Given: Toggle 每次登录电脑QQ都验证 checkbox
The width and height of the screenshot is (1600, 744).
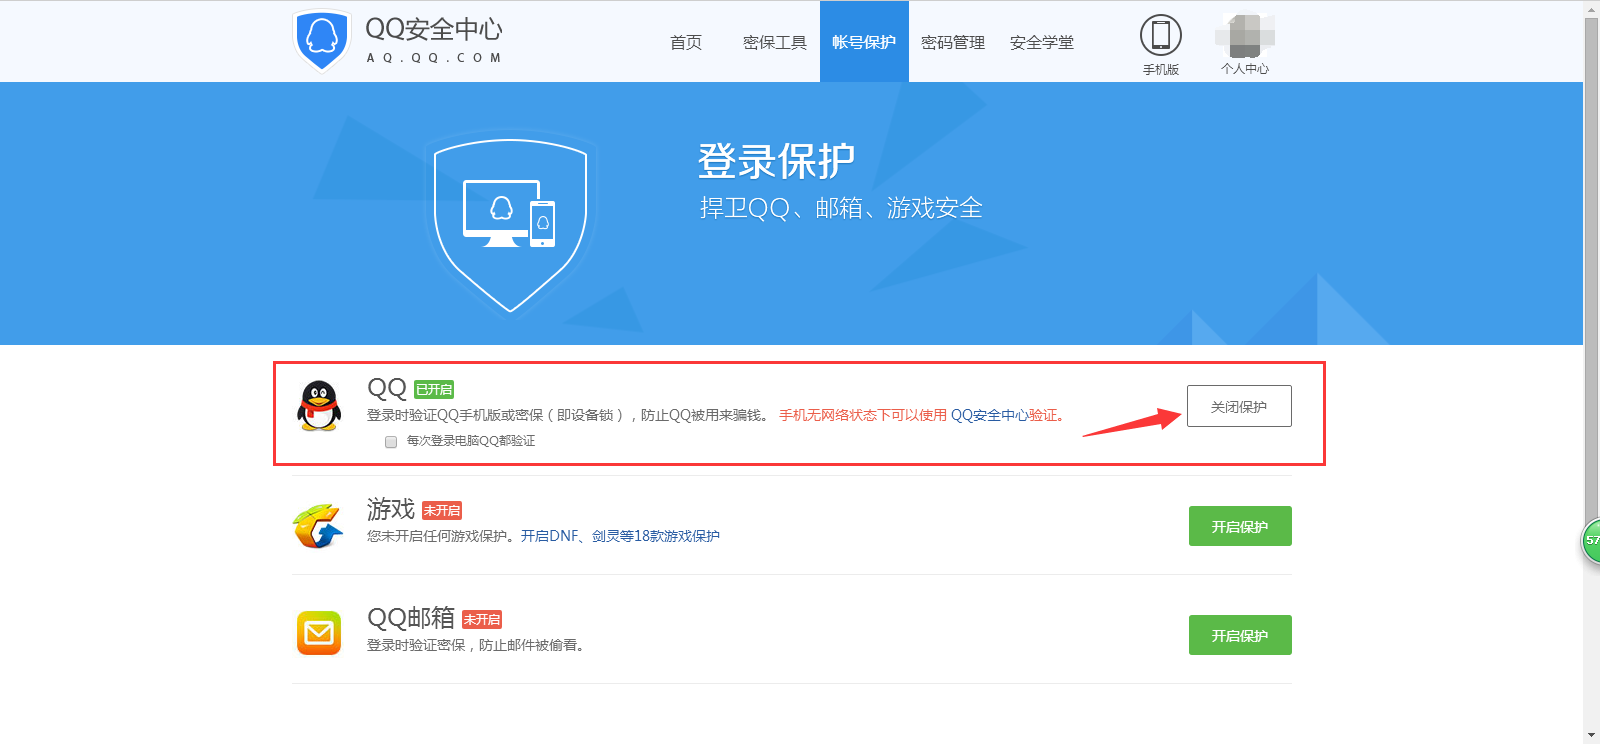Looking at the screenshot, I should pyautogui.click(x=391, y=442).
